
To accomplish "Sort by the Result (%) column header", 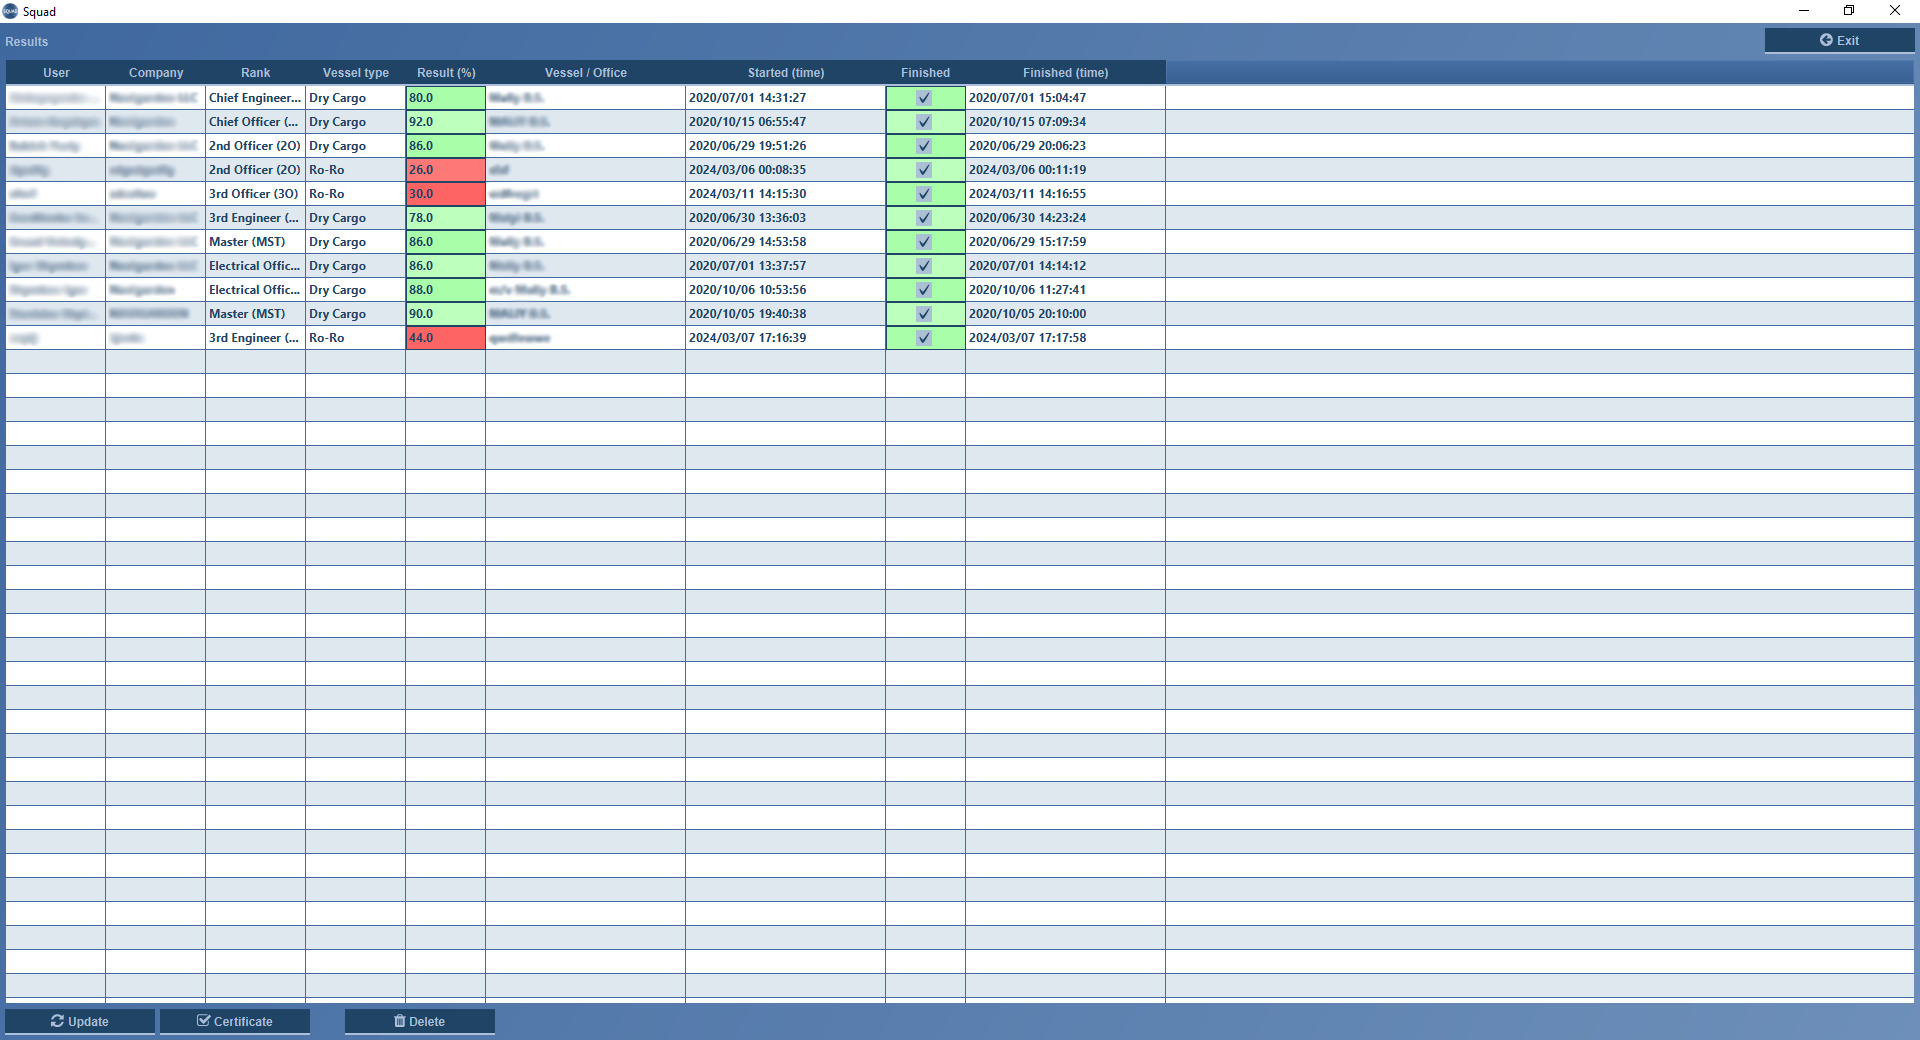I will tap(446, 73).
